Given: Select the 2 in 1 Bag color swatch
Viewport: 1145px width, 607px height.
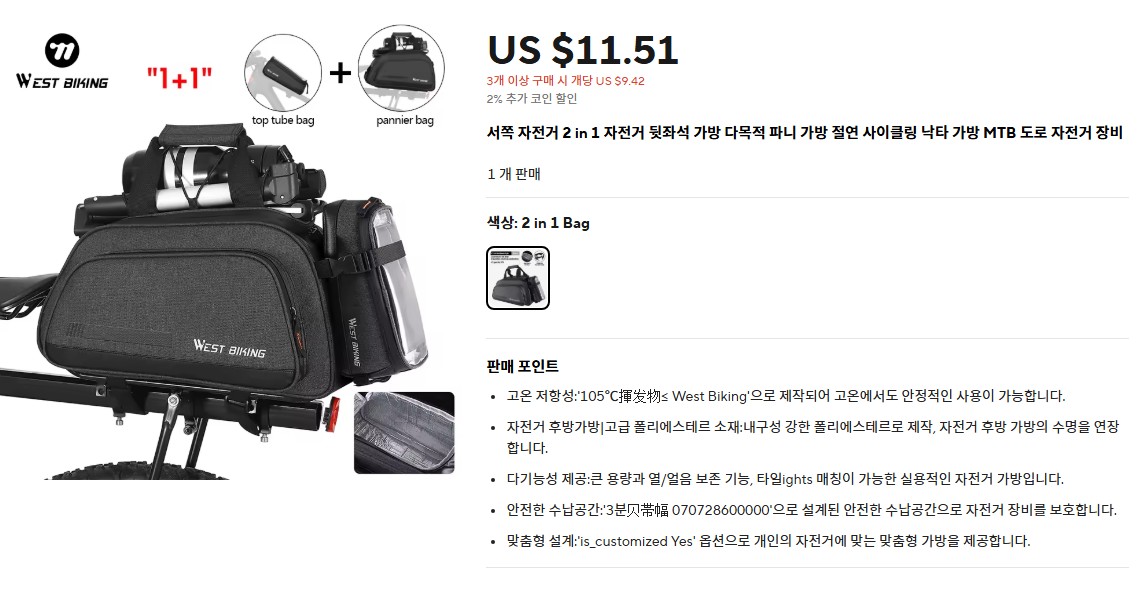Looking at the screenshot, I should click(x=518, y=278).
